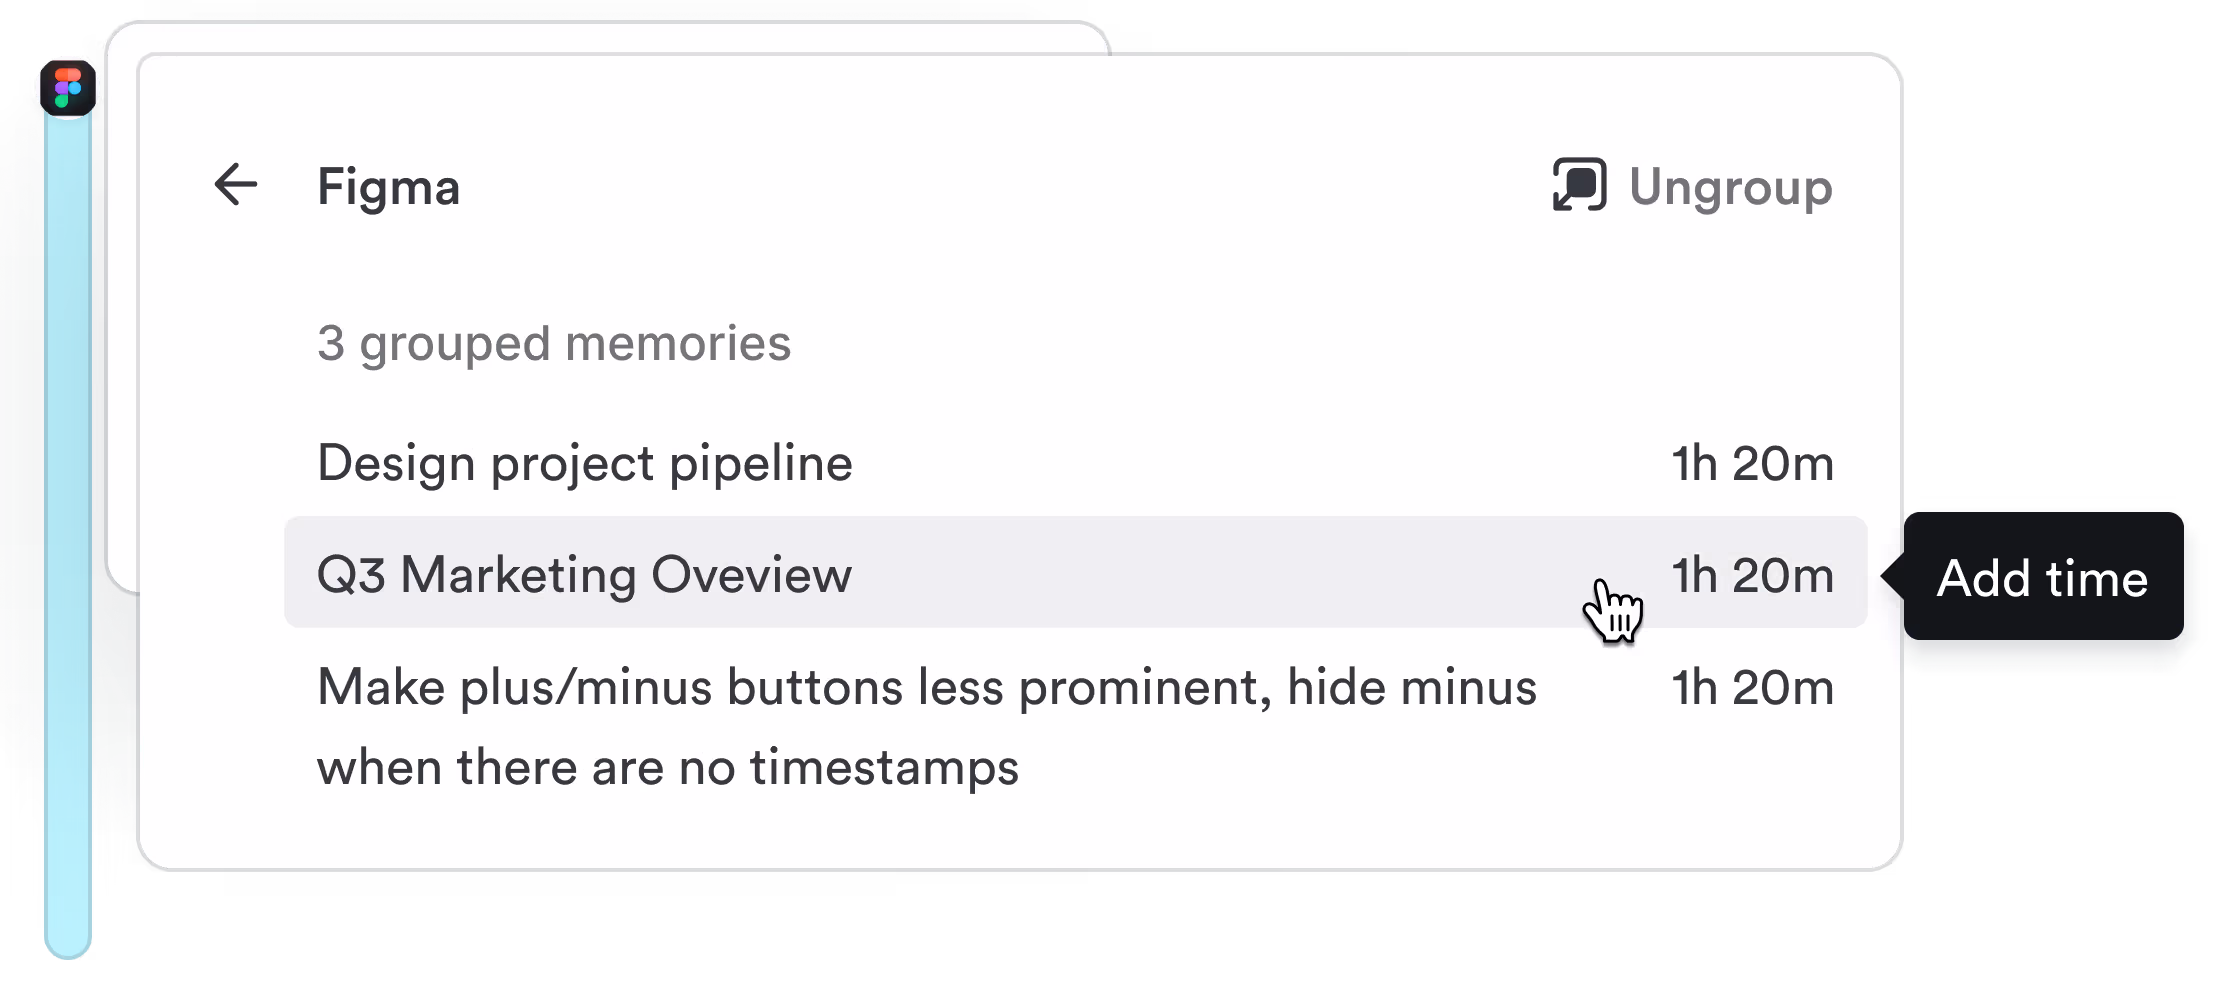Select the Q3 Marketing Oveview memory
This screenshot has width=2228, height=1004.
pos(584,575)
